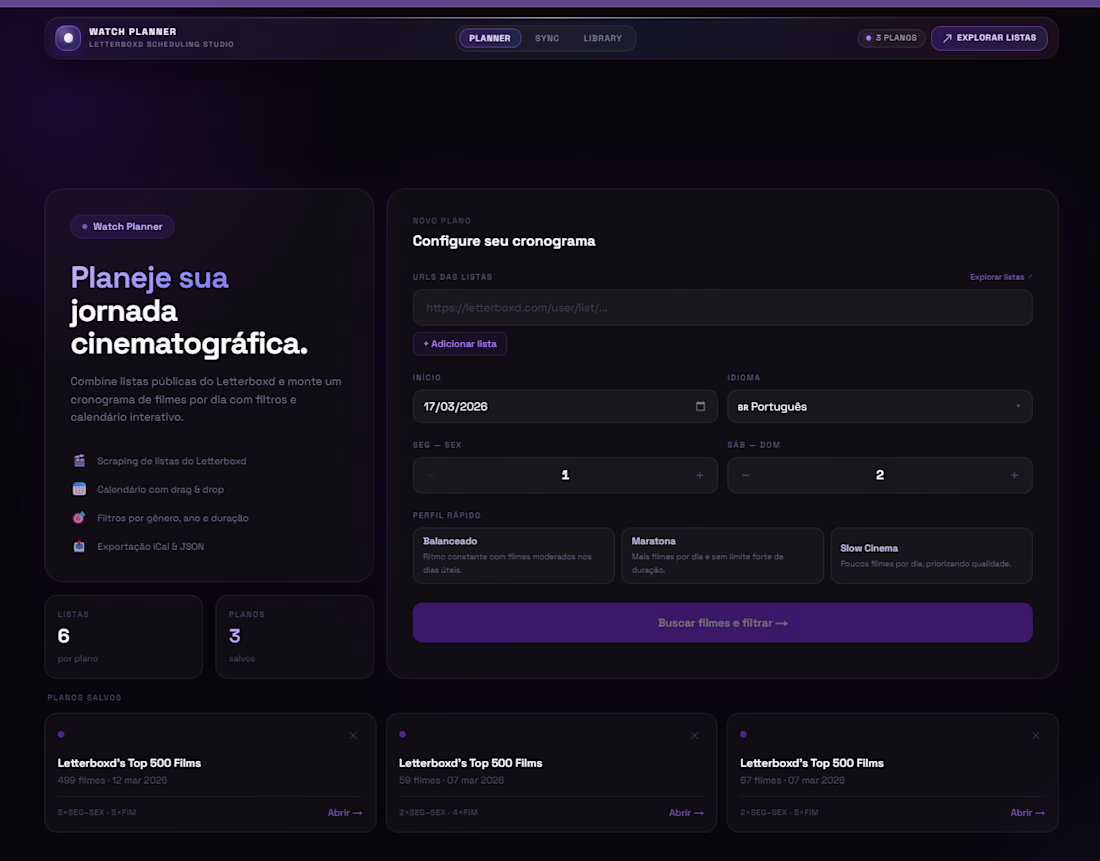Remove the saved plan with 59 filmes
The height and width of the screenshot is (861, 1100).
point(695,736)
